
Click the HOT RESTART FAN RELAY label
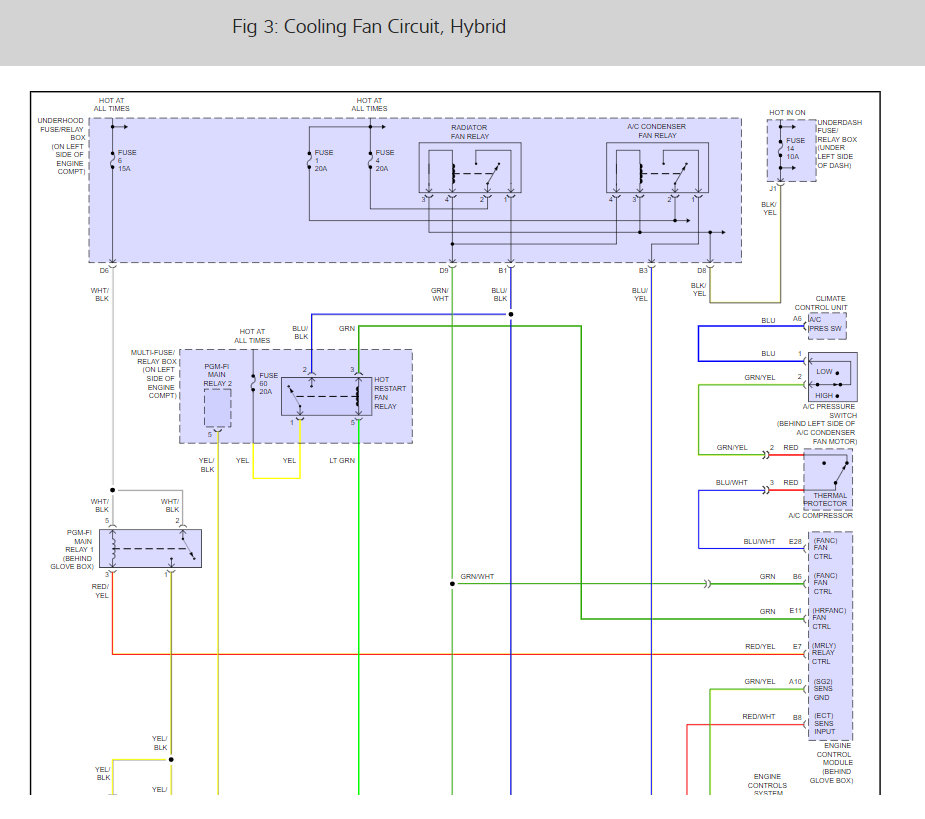(x=390, y=393)
